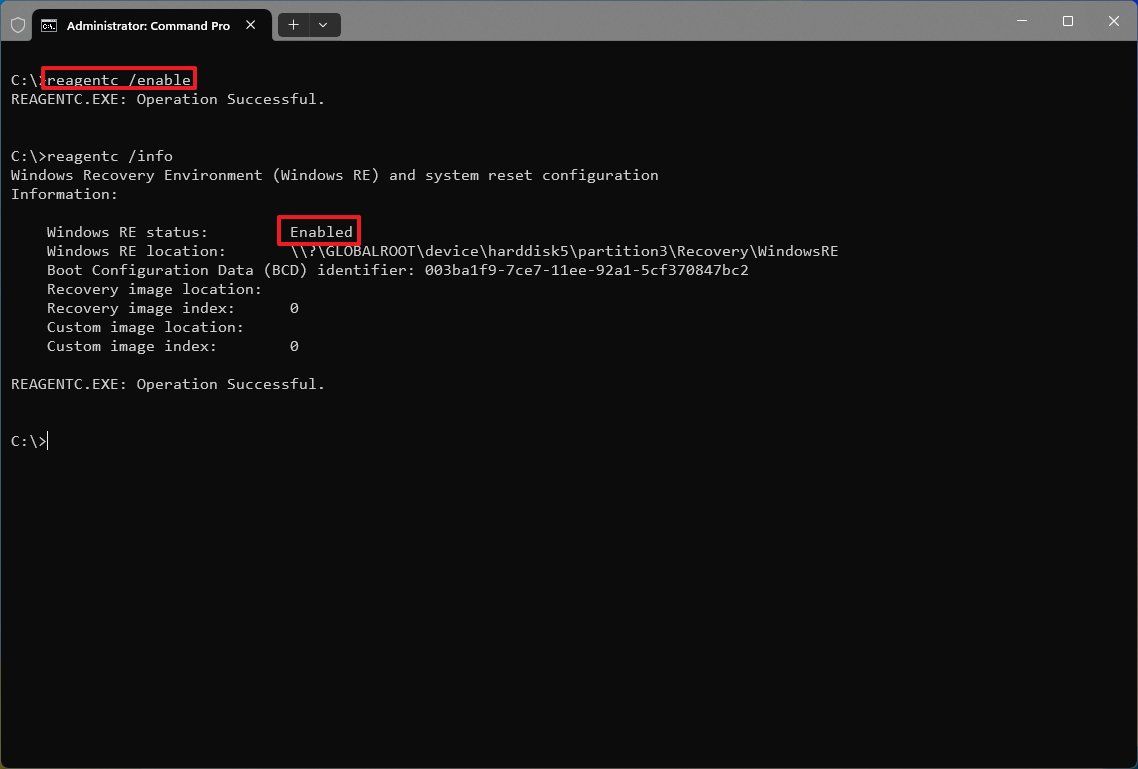Viewport: 1138px width, 769px height.
Task: Select the highlighted reagentc /enable command text
Action: click(118, 78)
